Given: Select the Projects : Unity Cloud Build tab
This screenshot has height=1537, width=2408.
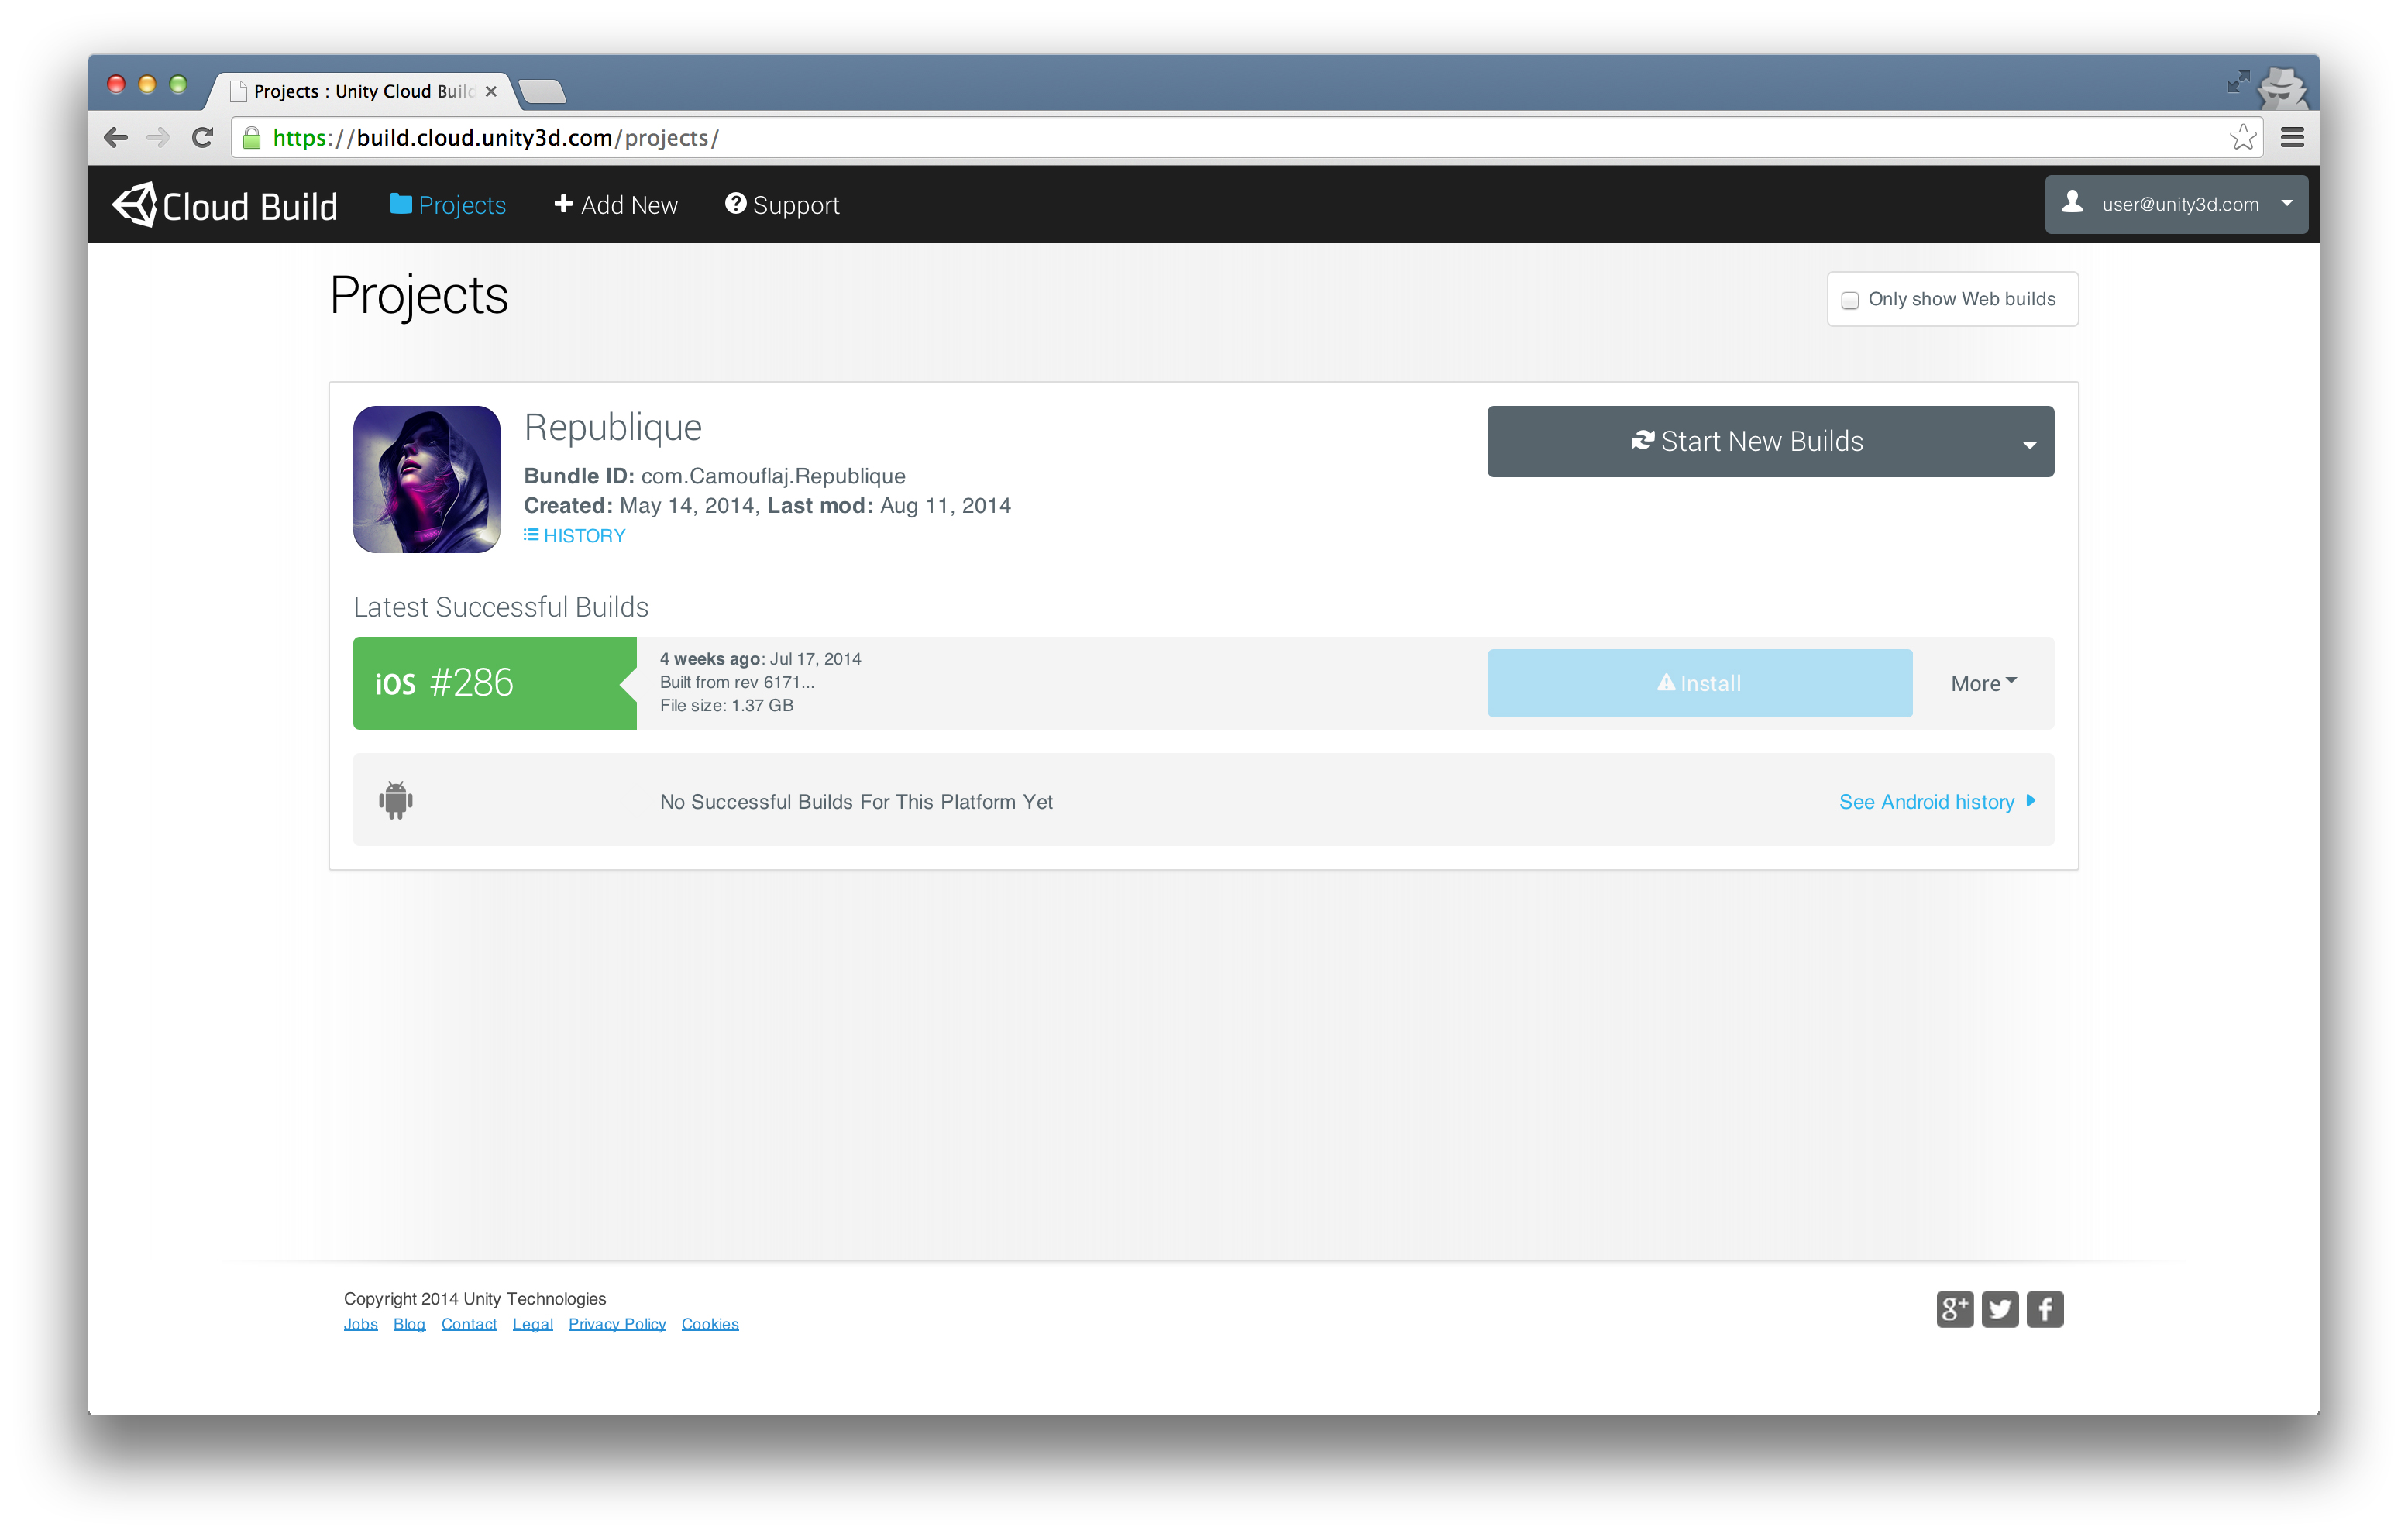Looking at the screenshot, I should [x=362, y=91].
